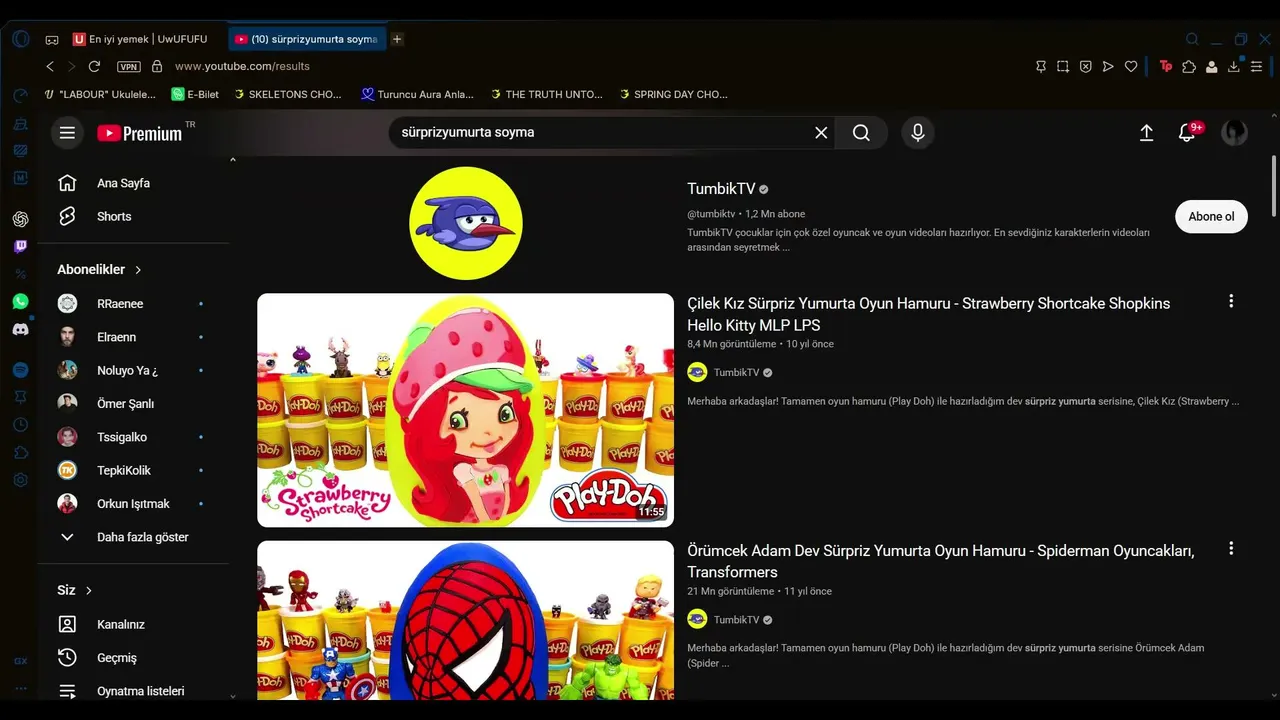This screenshot has height=720, width=1280.
Task: Open the THE TRUTH UNTO... bookmark
Action: [x=546, y=94]
